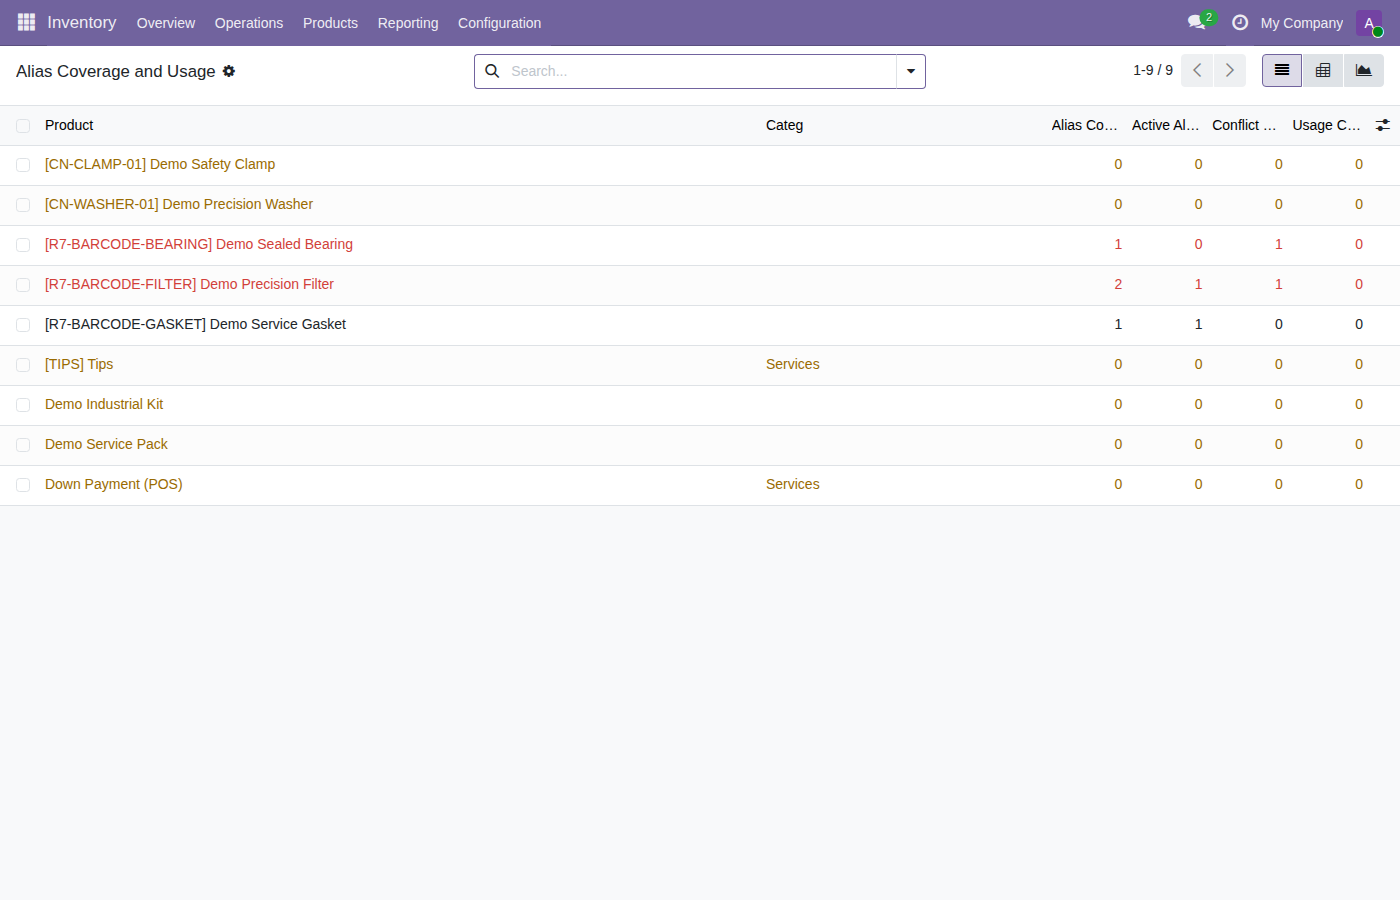Open the Products menu
The image size is (1400, 900).
click(330, 23)
